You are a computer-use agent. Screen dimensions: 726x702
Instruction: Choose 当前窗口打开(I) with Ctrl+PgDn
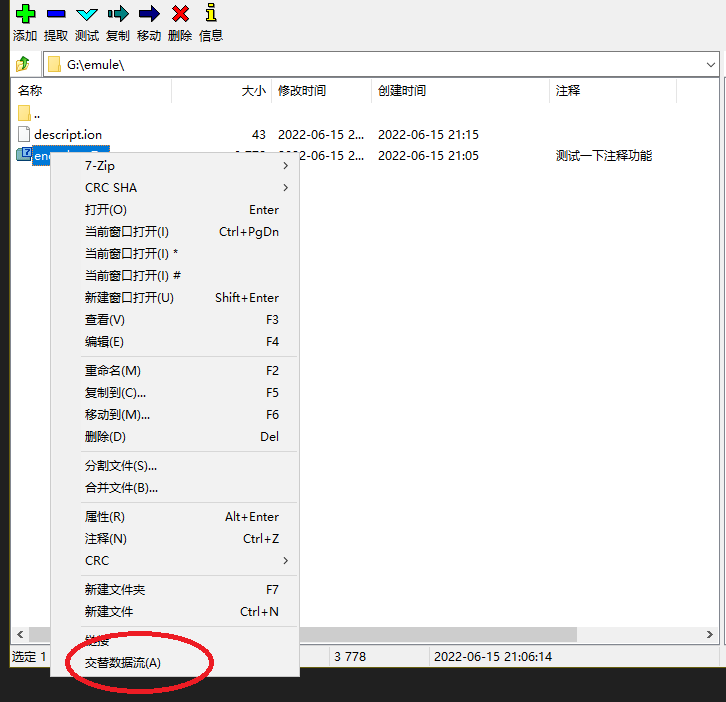175,232
